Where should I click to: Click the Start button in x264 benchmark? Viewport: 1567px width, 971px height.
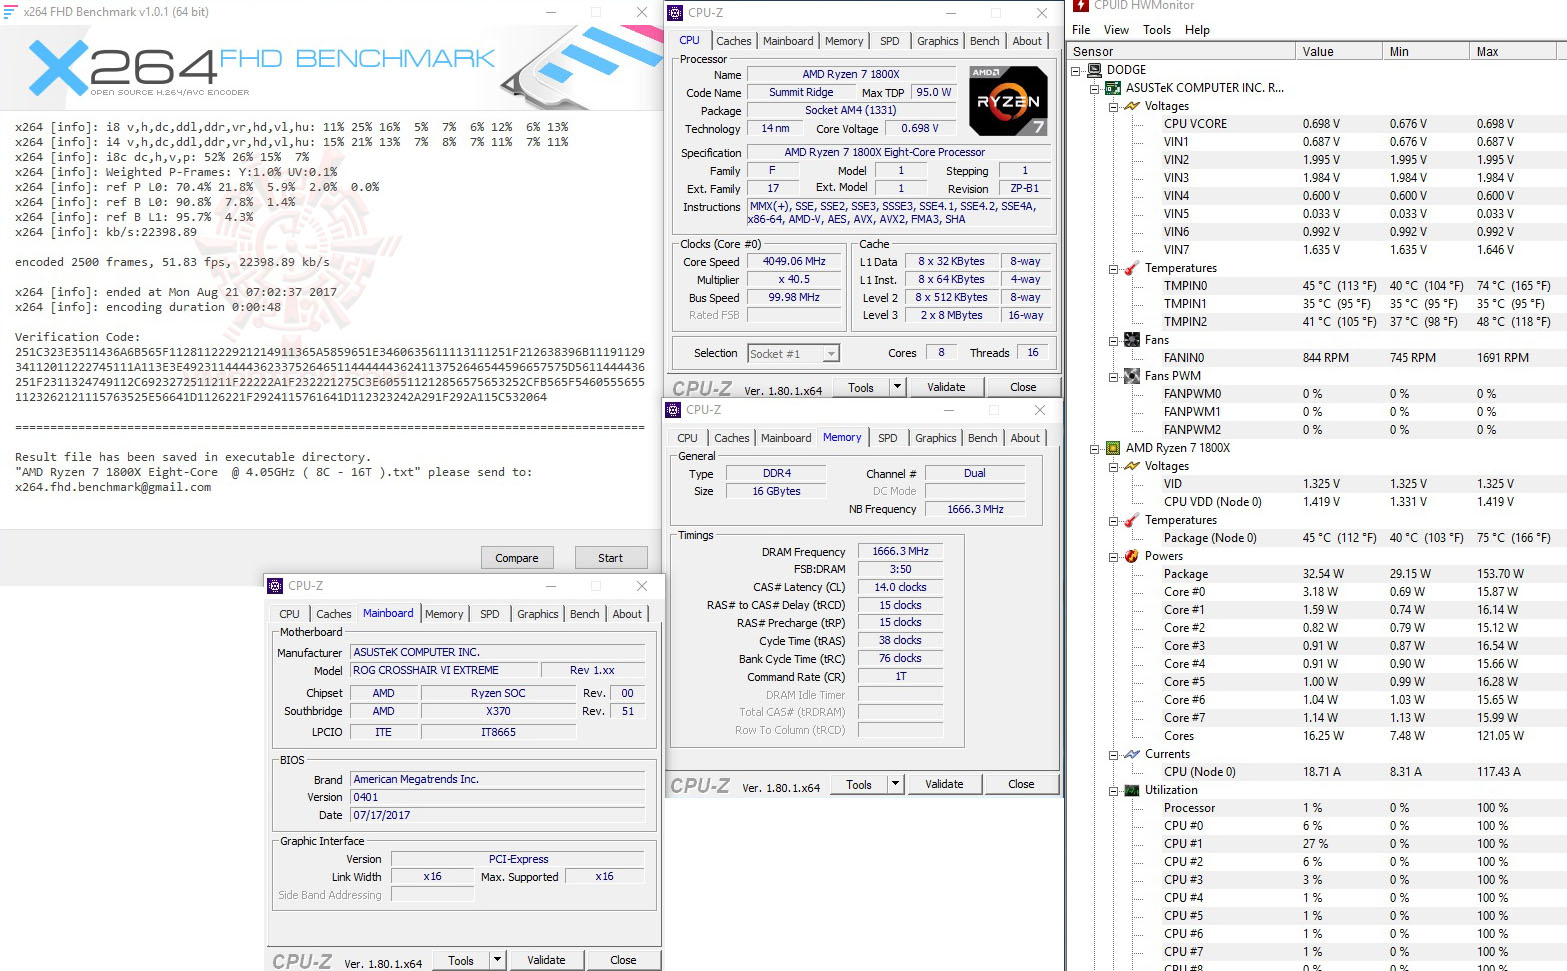pos(611,557)
